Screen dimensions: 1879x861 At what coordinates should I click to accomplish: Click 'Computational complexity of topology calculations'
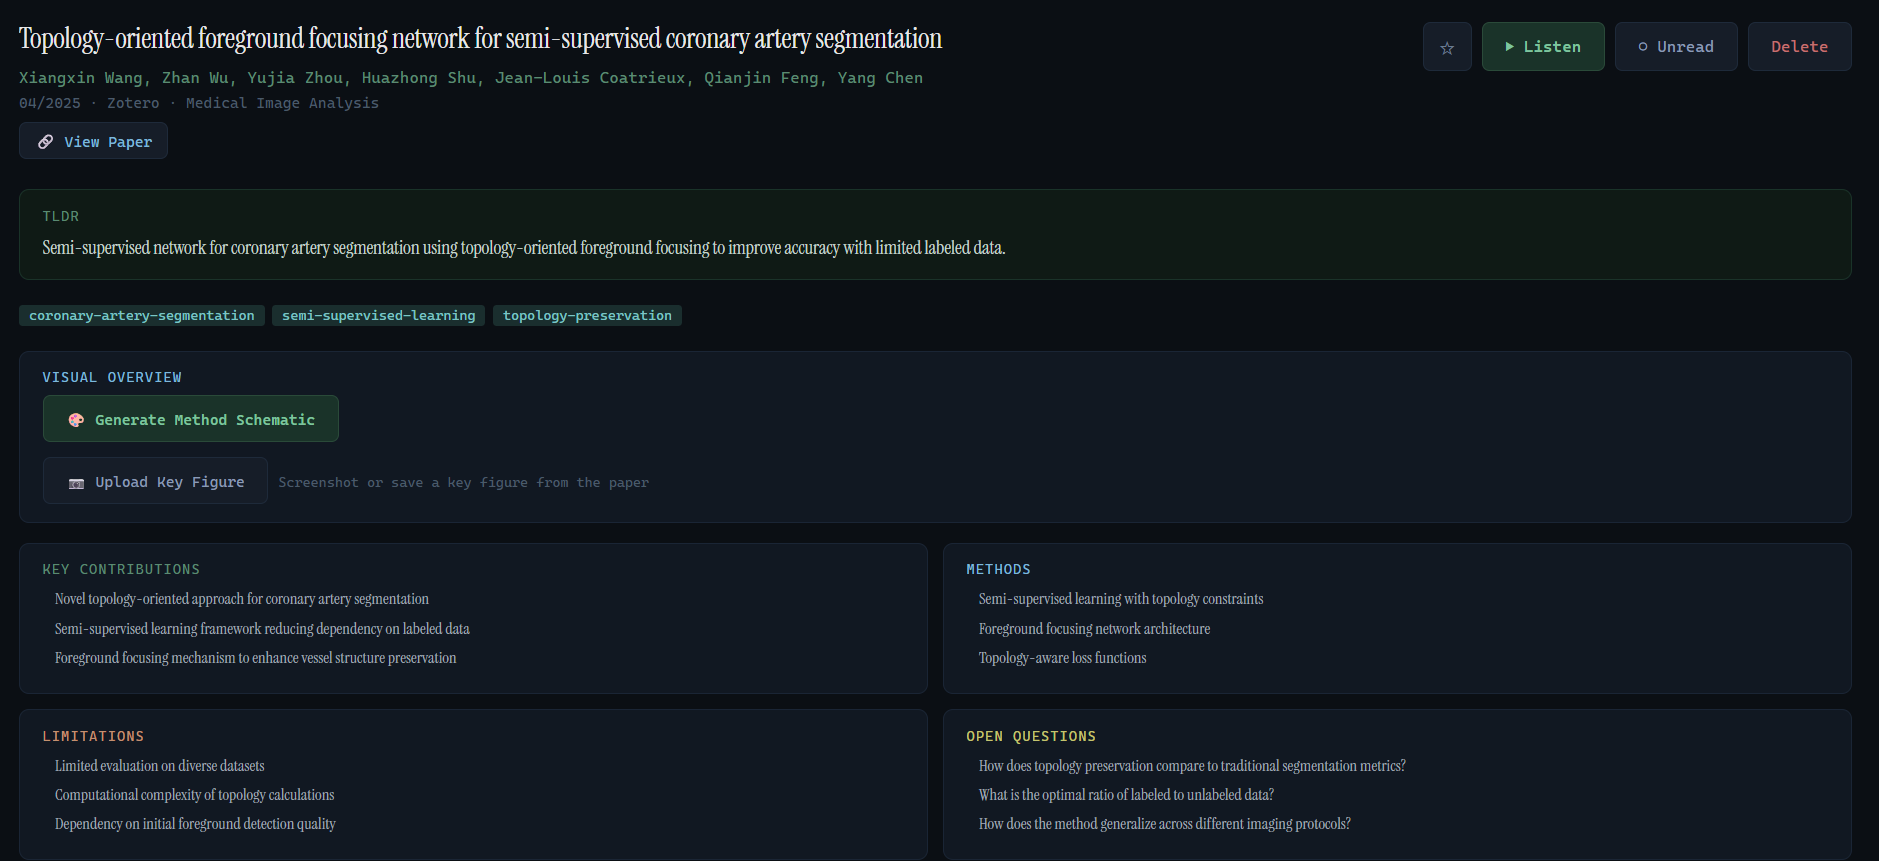(x=195, y=795)
